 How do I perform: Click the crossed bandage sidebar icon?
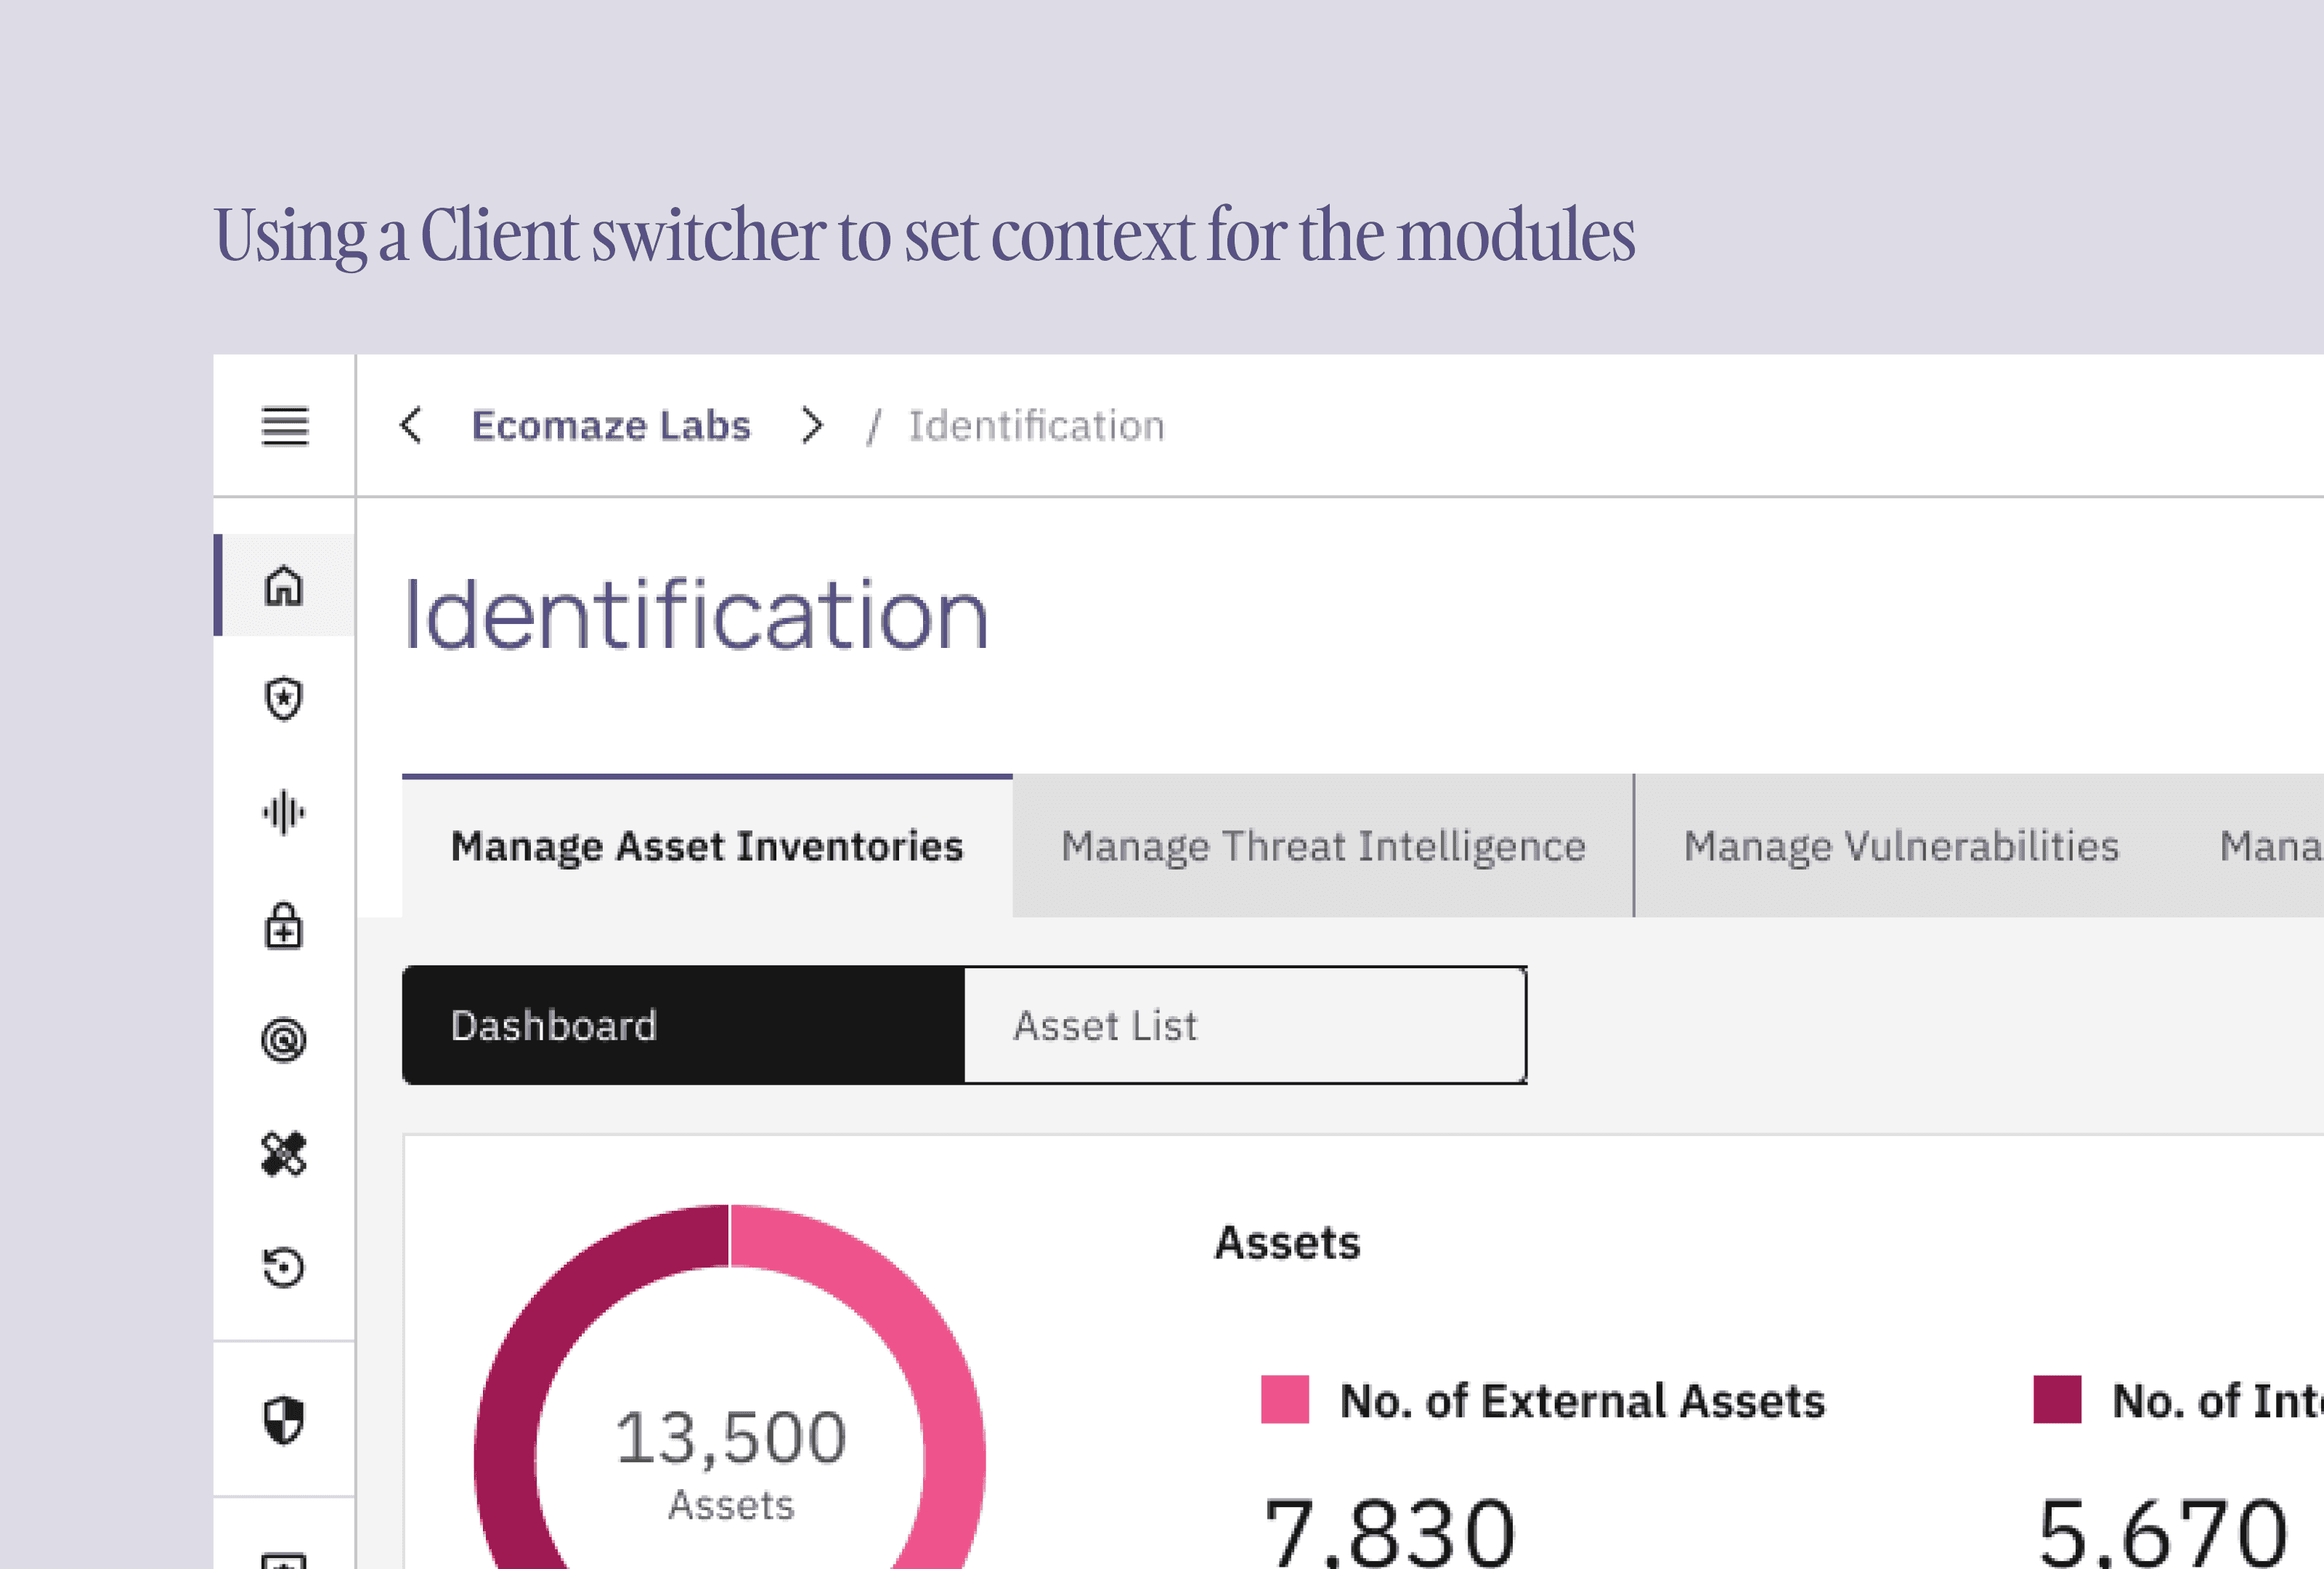[x=284, y=1154]
